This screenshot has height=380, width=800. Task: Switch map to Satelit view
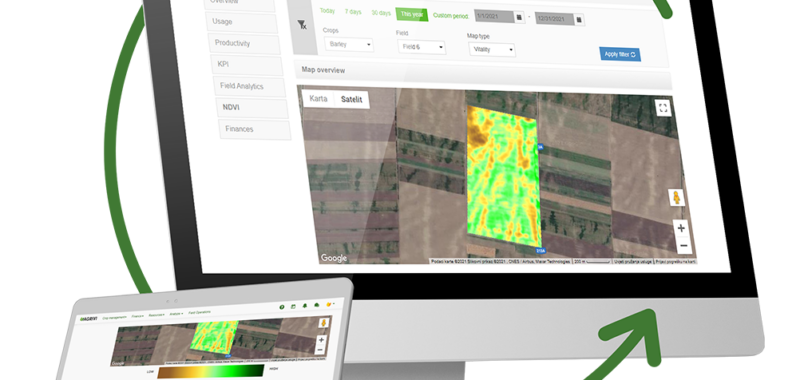coord(352,99)
